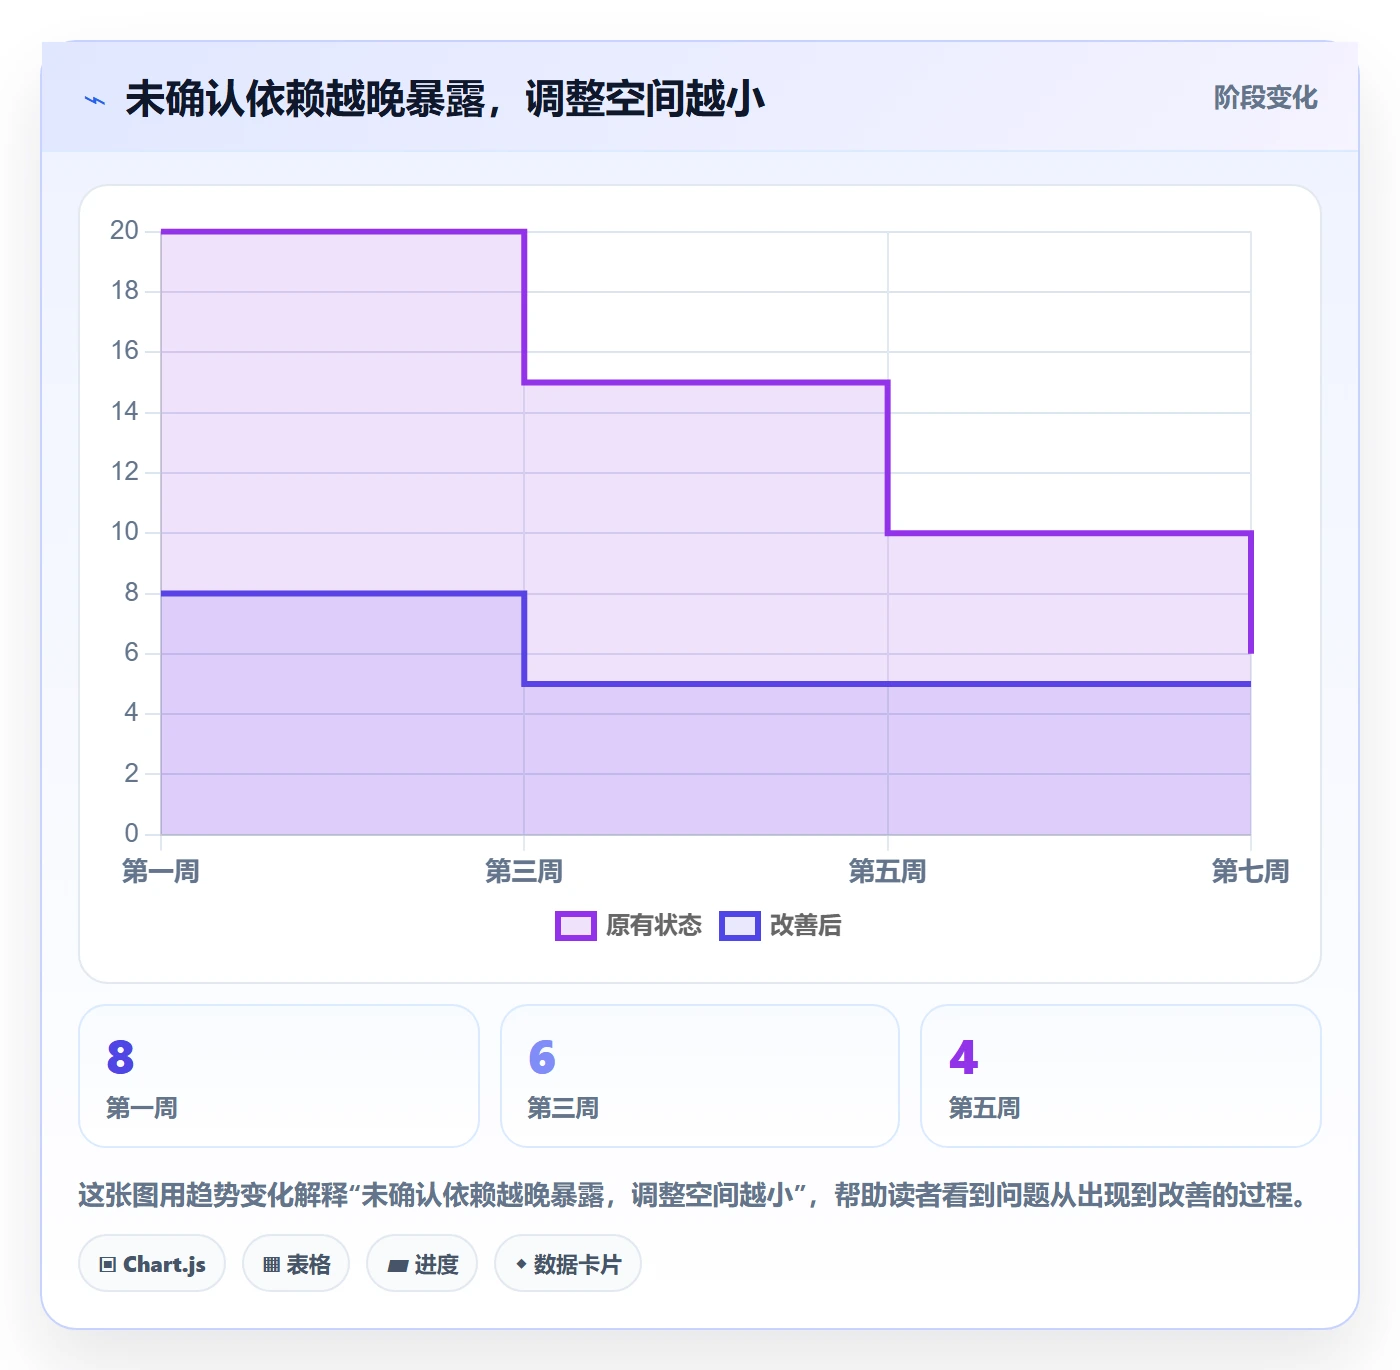Click the number 4 in the last card
This screenshot has height=1370, width=1400.
[x=964, y=1057]
